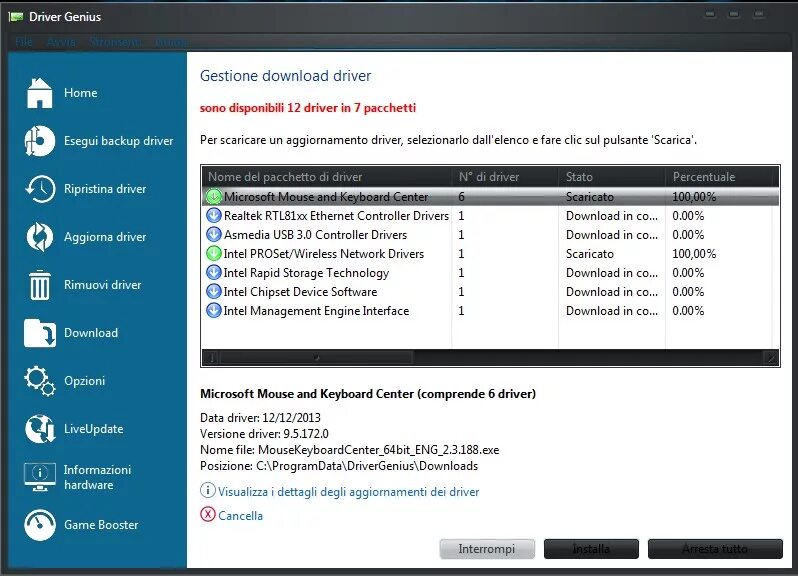The image size is (798, 576).
Task: Select Intel PROSet/Wireless Network Drivers row
Action: 491,253
